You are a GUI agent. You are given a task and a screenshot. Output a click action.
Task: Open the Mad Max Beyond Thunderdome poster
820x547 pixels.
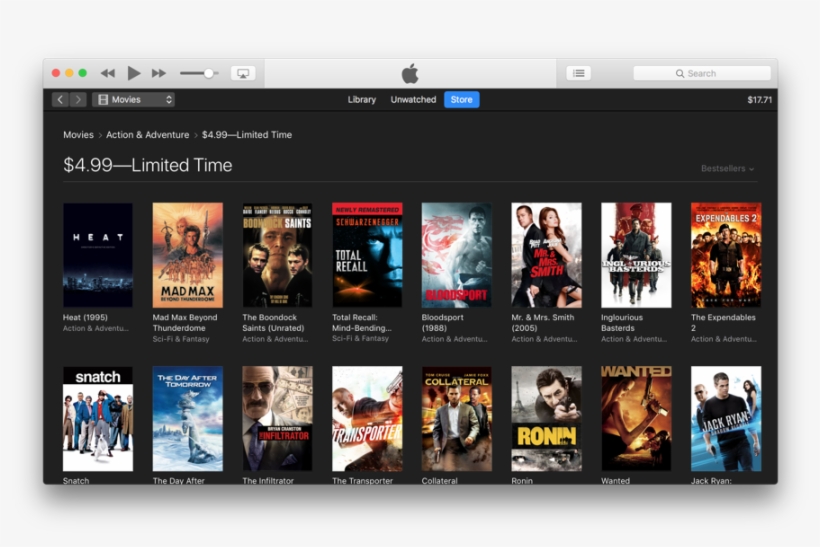point(188,255)
